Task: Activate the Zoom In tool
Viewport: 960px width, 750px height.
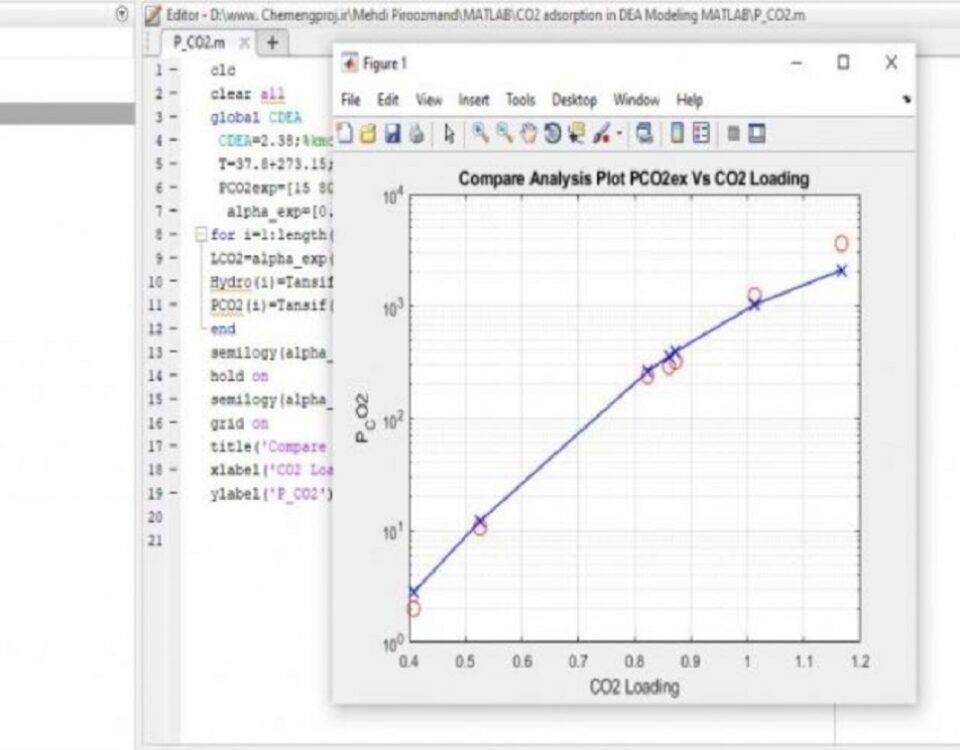Action: 481,133
